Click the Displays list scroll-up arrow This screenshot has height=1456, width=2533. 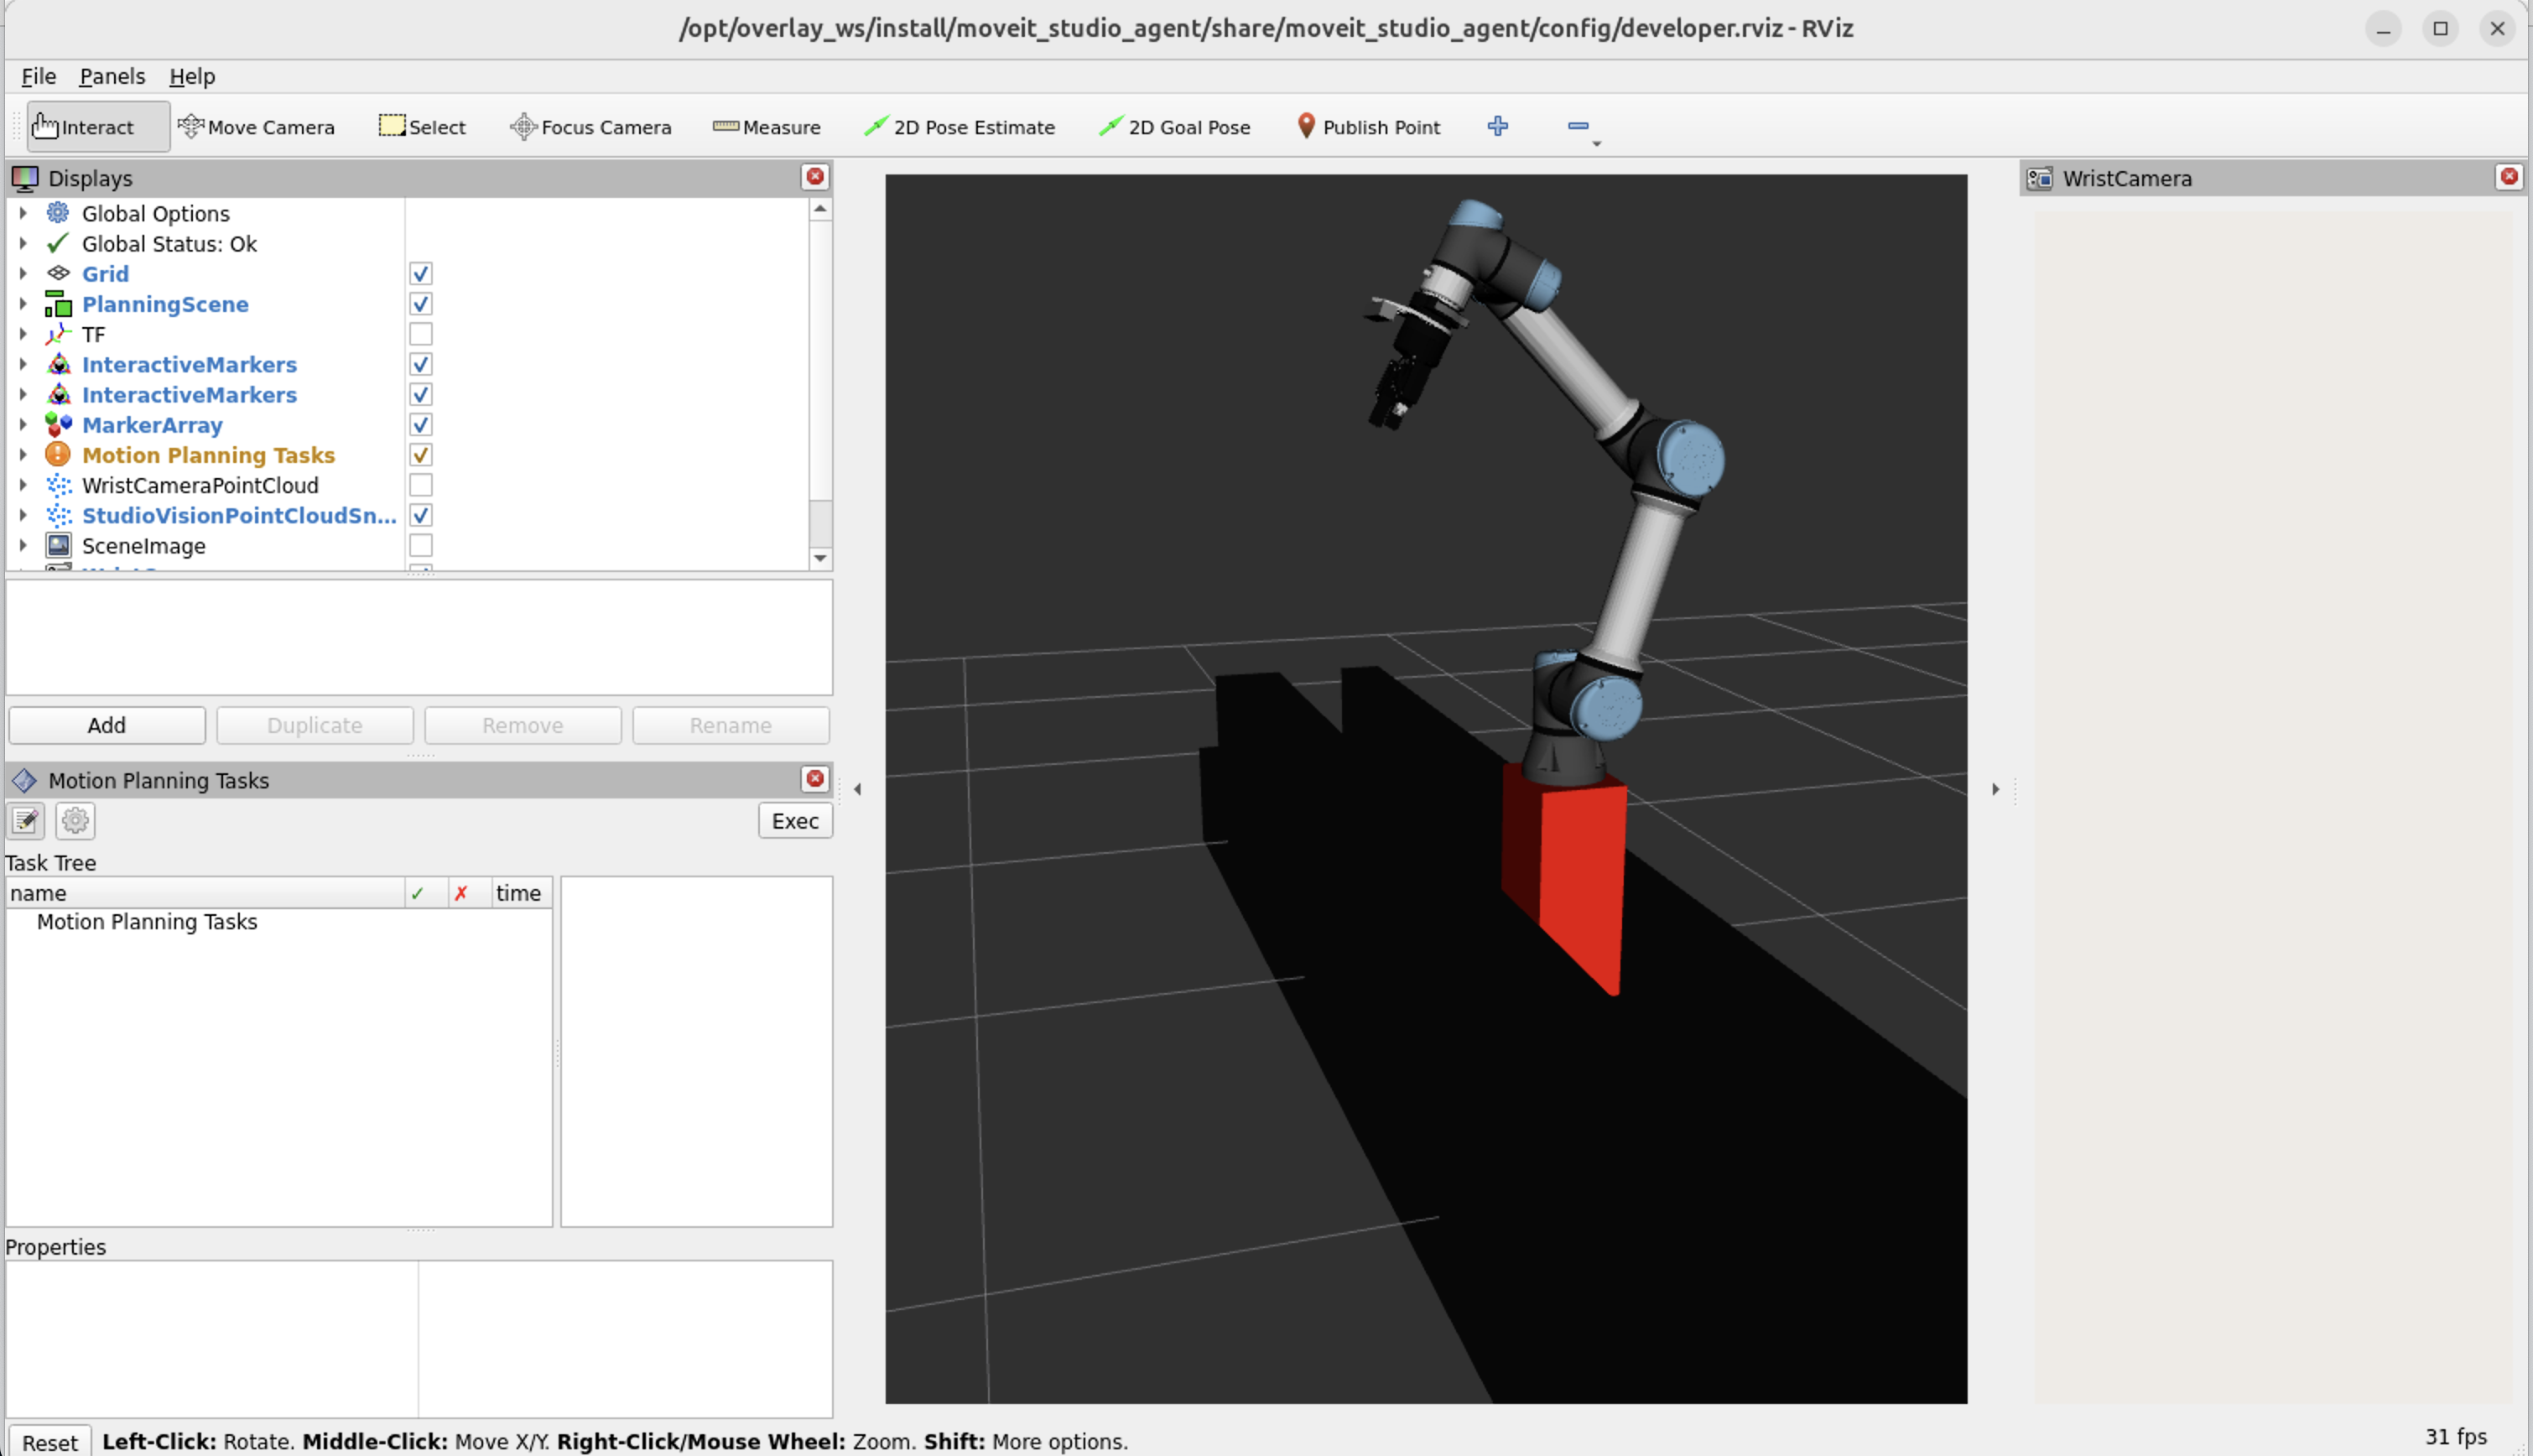pos(820,209)
